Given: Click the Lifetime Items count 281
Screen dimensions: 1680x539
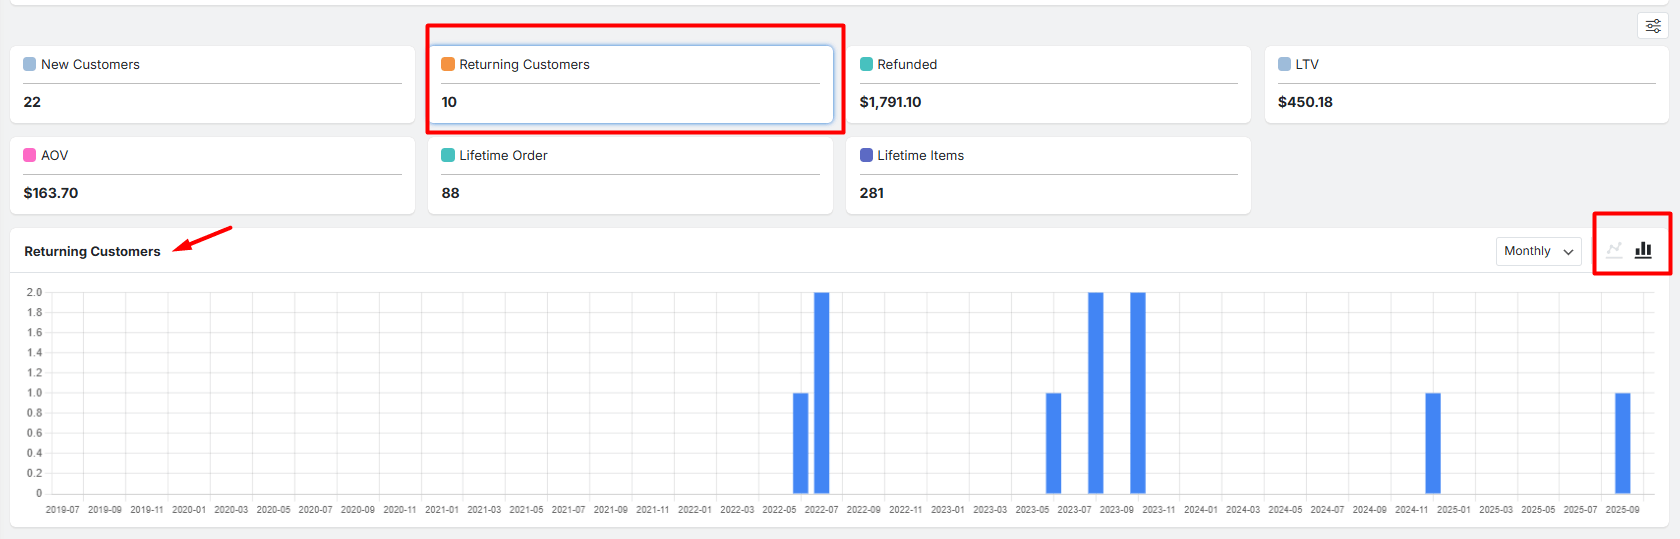Looking at the screenshot, I should [x=872, y=193].
